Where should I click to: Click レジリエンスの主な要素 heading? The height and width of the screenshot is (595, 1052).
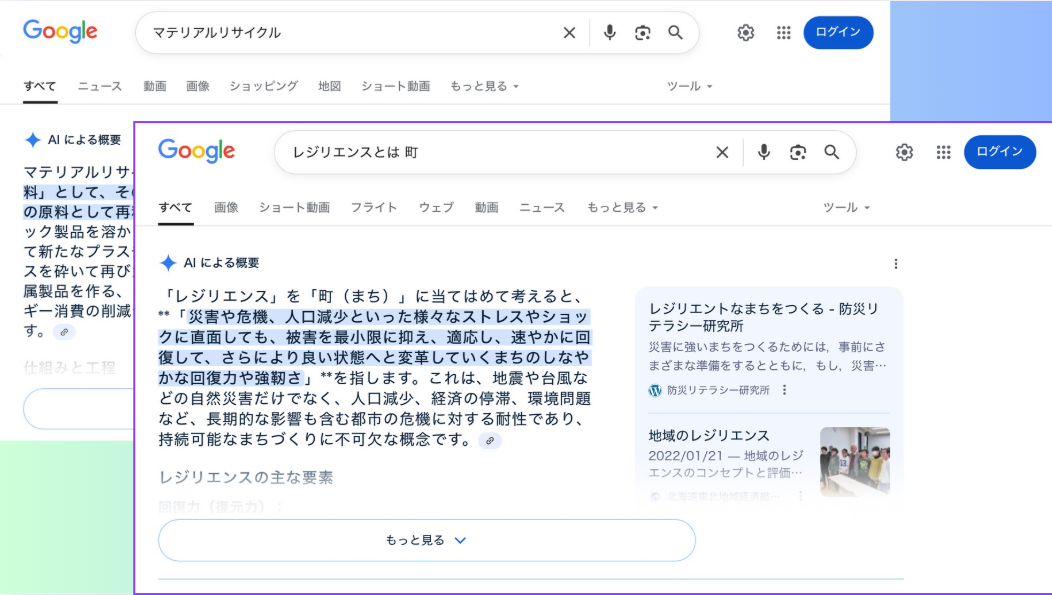[x=246, y=477]
